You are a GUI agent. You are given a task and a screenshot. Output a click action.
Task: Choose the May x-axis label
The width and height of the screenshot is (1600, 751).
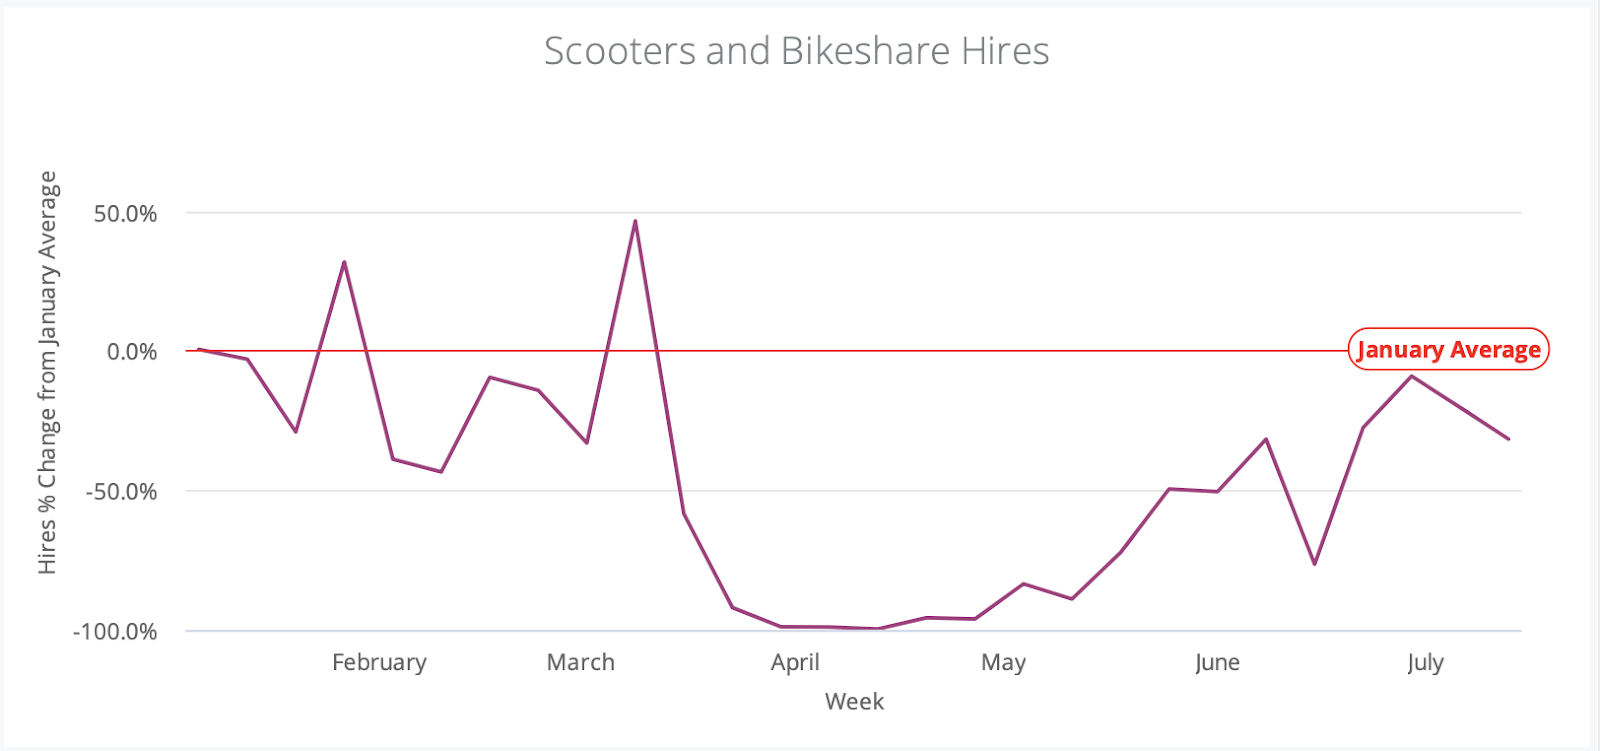click(x=1003, y=662)
